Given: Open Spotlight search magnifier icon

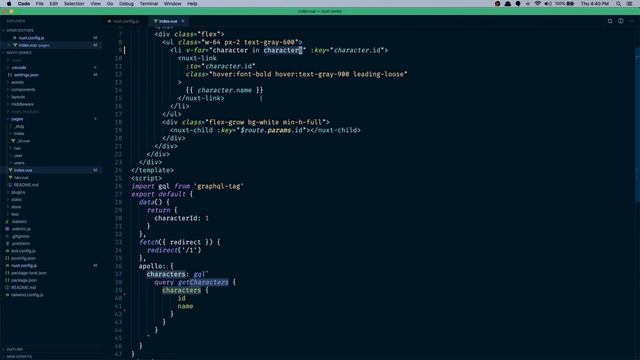Looking at the screenshot, I should tap(618, 4).
